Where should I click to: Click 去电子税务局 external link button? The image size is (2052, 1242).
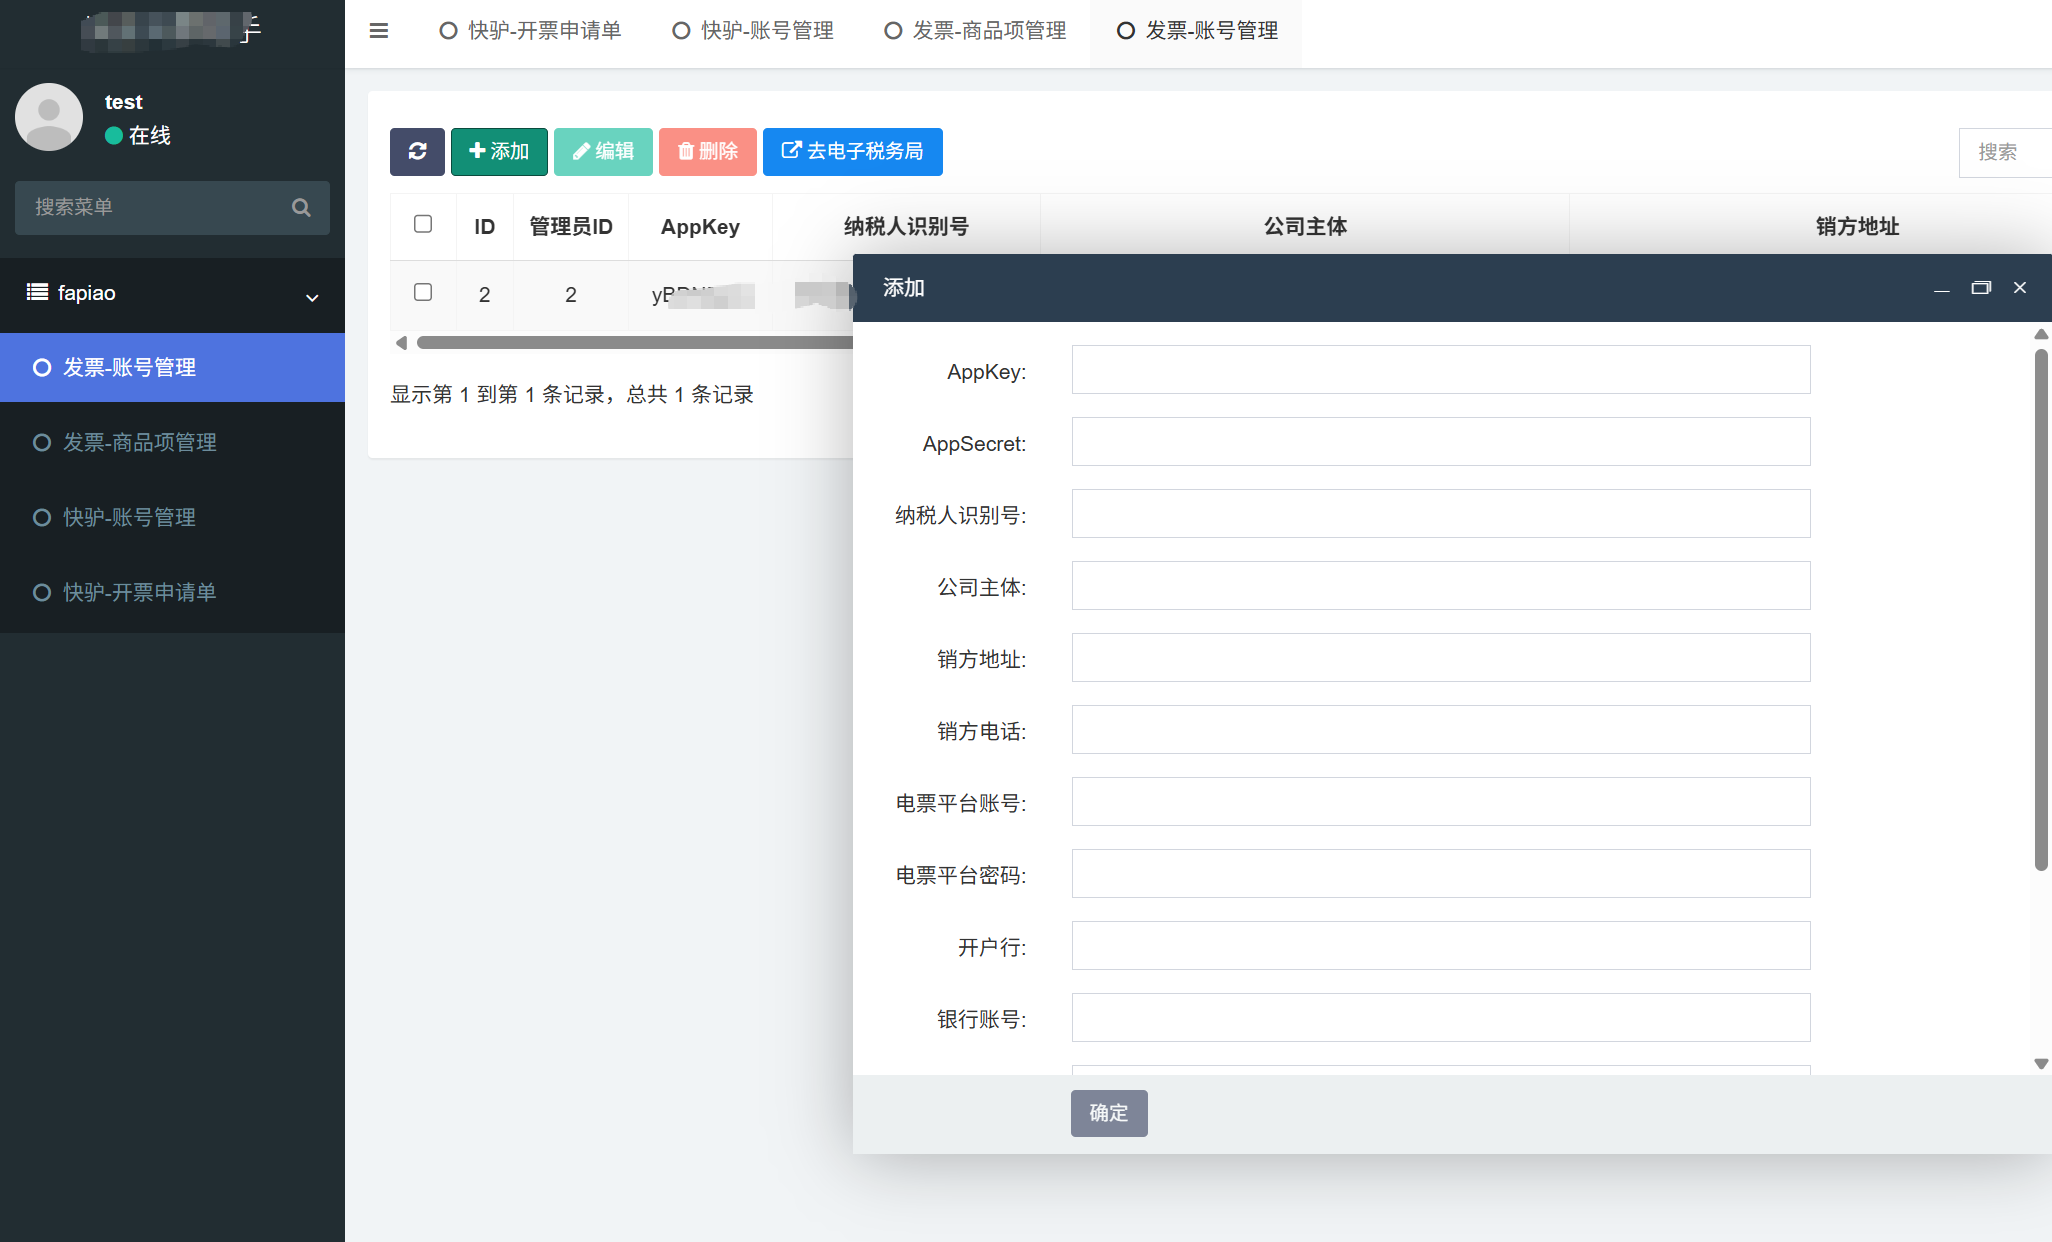click(852, 151)
